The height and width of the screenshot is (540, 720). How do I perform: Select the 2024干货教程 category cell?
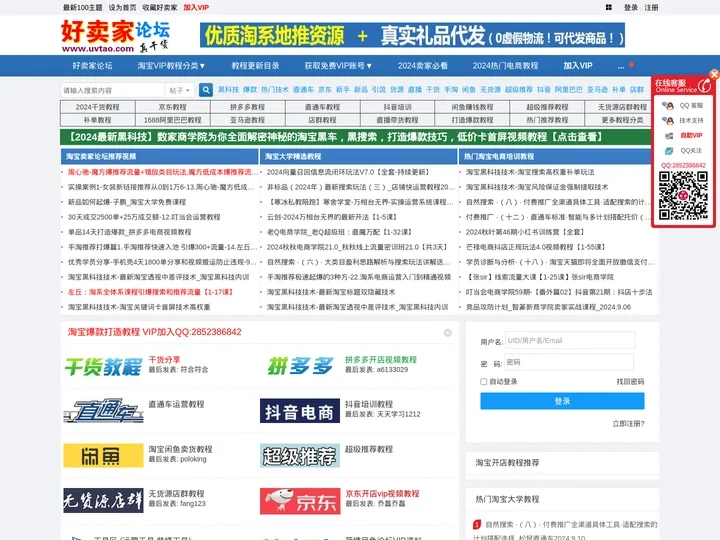tap(97, 107)
